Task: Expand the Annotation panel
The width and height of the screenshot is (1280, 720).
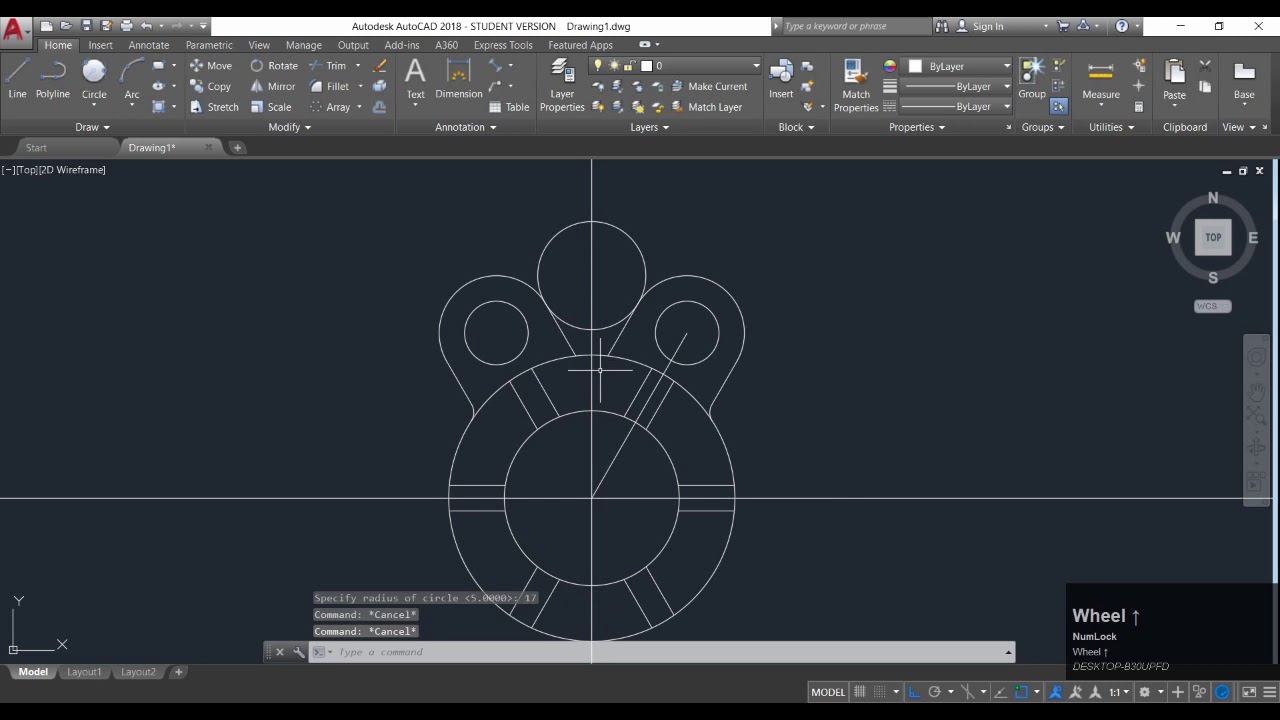Action: (x=466, y=127)
